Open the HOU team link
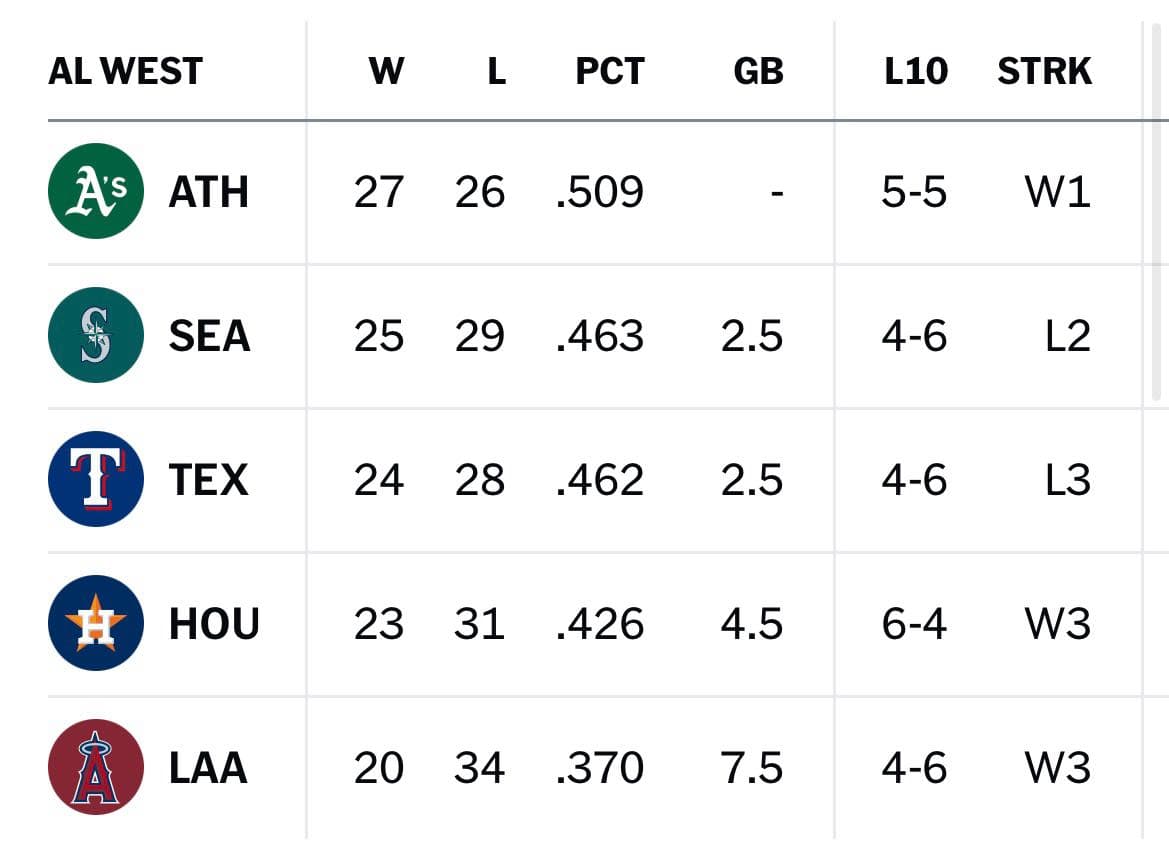 click(214, 623)
